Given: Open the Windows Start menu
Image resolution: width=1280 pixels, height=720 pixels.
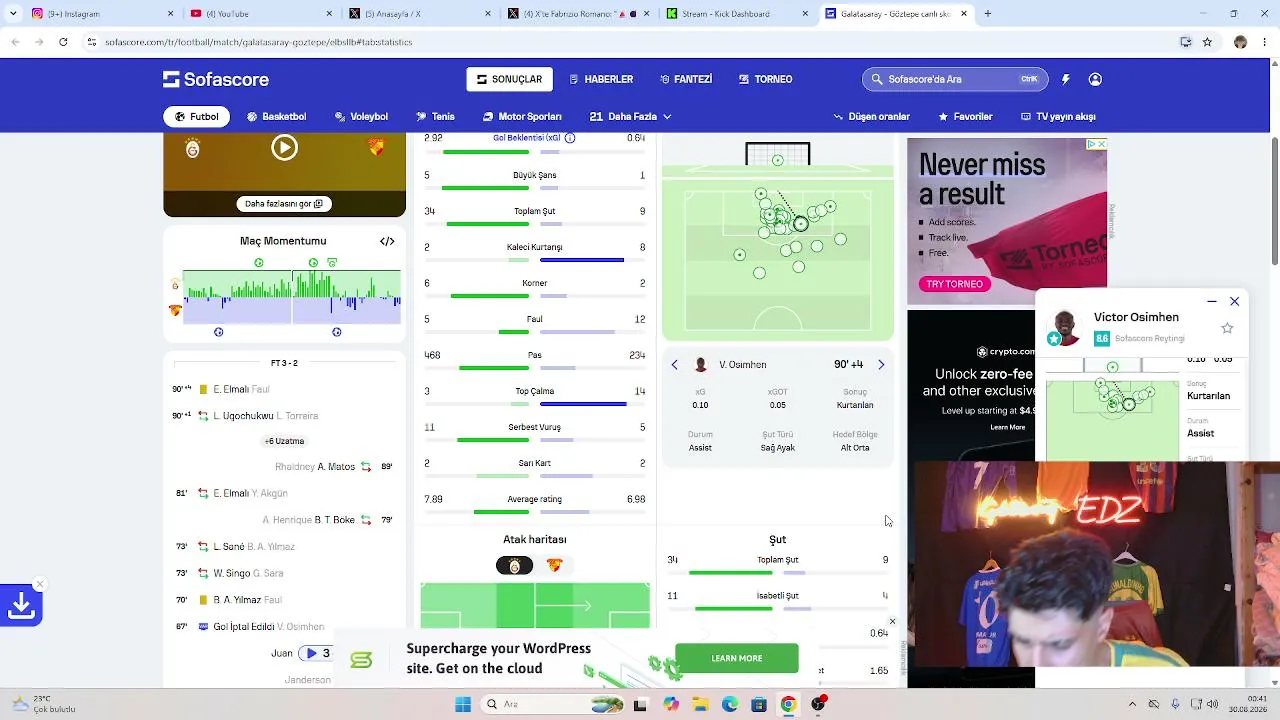Looking at the screenshot, I should tap(463, 704).
